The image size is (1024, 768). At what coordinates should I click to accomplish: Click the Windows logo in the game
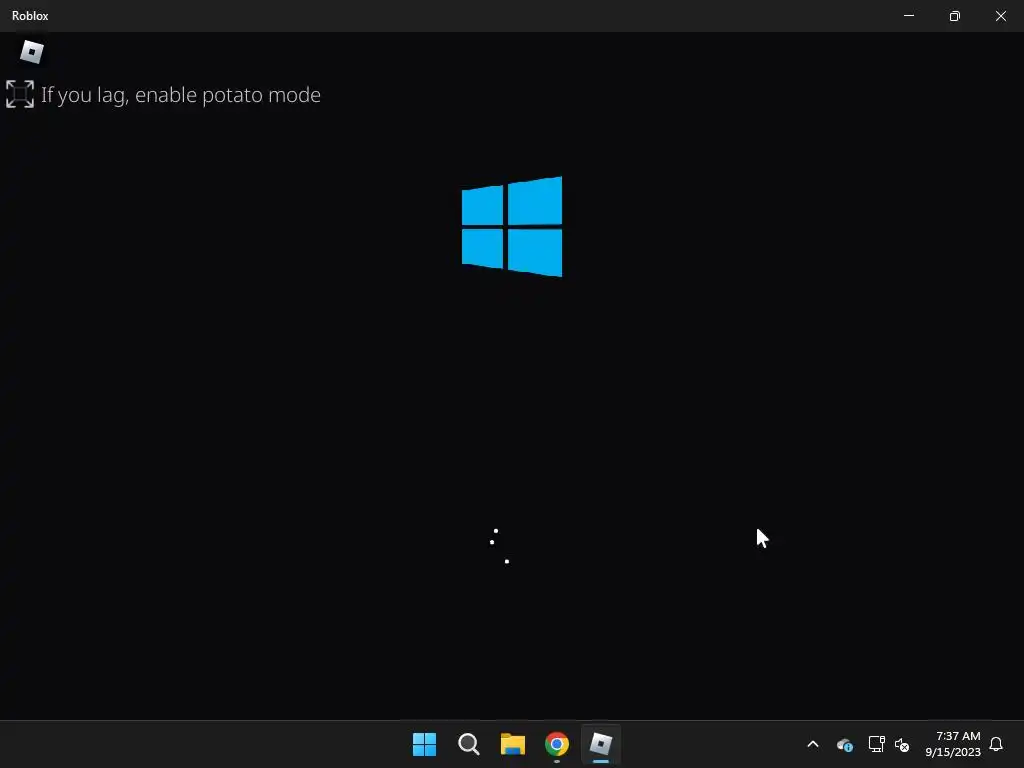pos(512,227)
